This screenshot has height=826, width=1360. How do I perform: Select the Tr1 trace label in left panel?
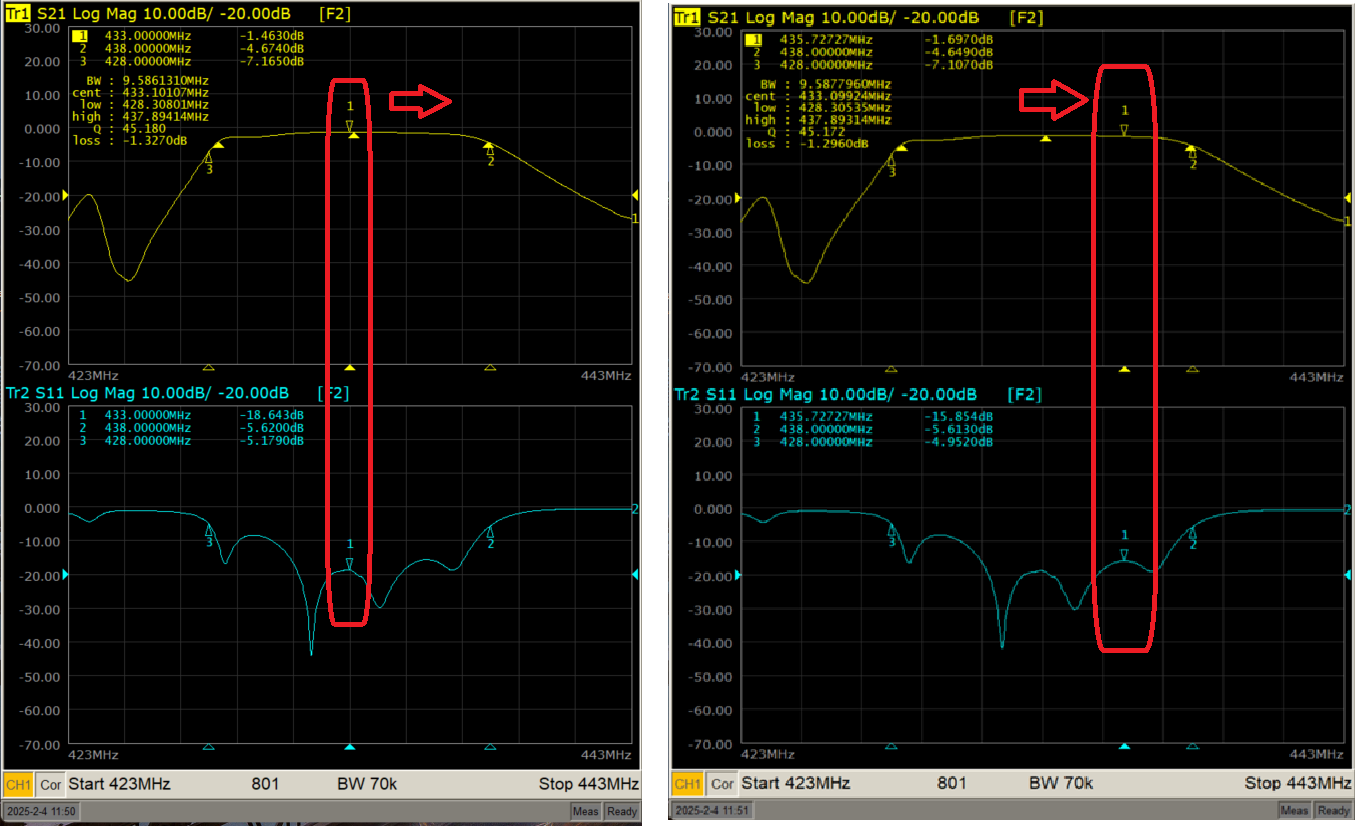(18, 15)
